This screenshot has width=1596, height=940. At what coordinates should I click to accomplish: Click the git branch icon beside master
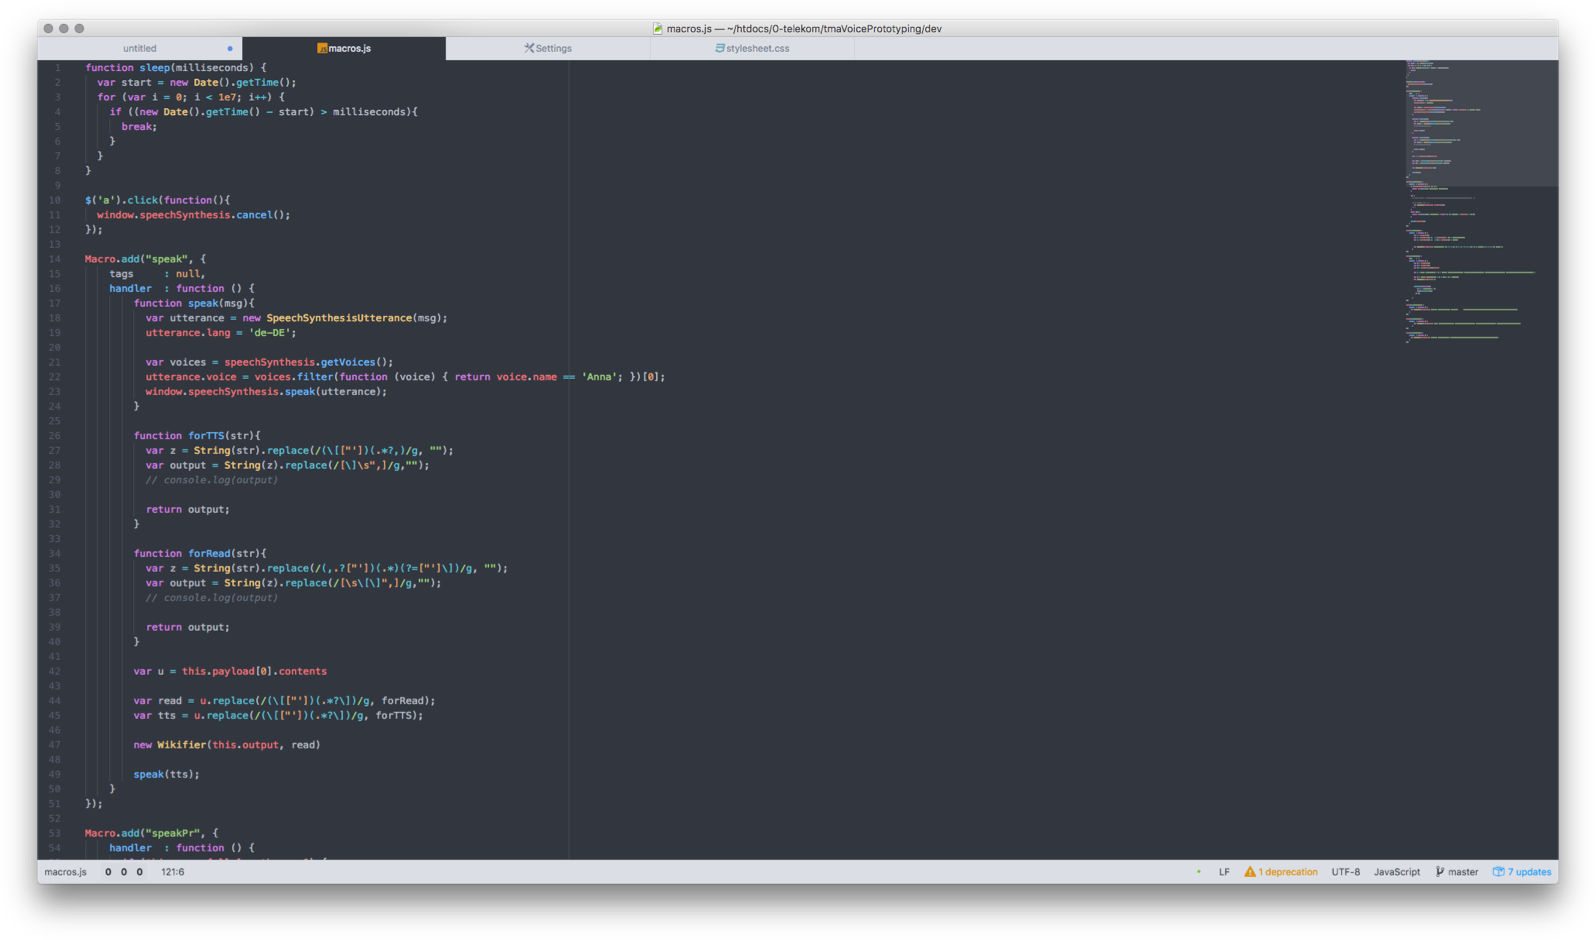[1439, 872]
